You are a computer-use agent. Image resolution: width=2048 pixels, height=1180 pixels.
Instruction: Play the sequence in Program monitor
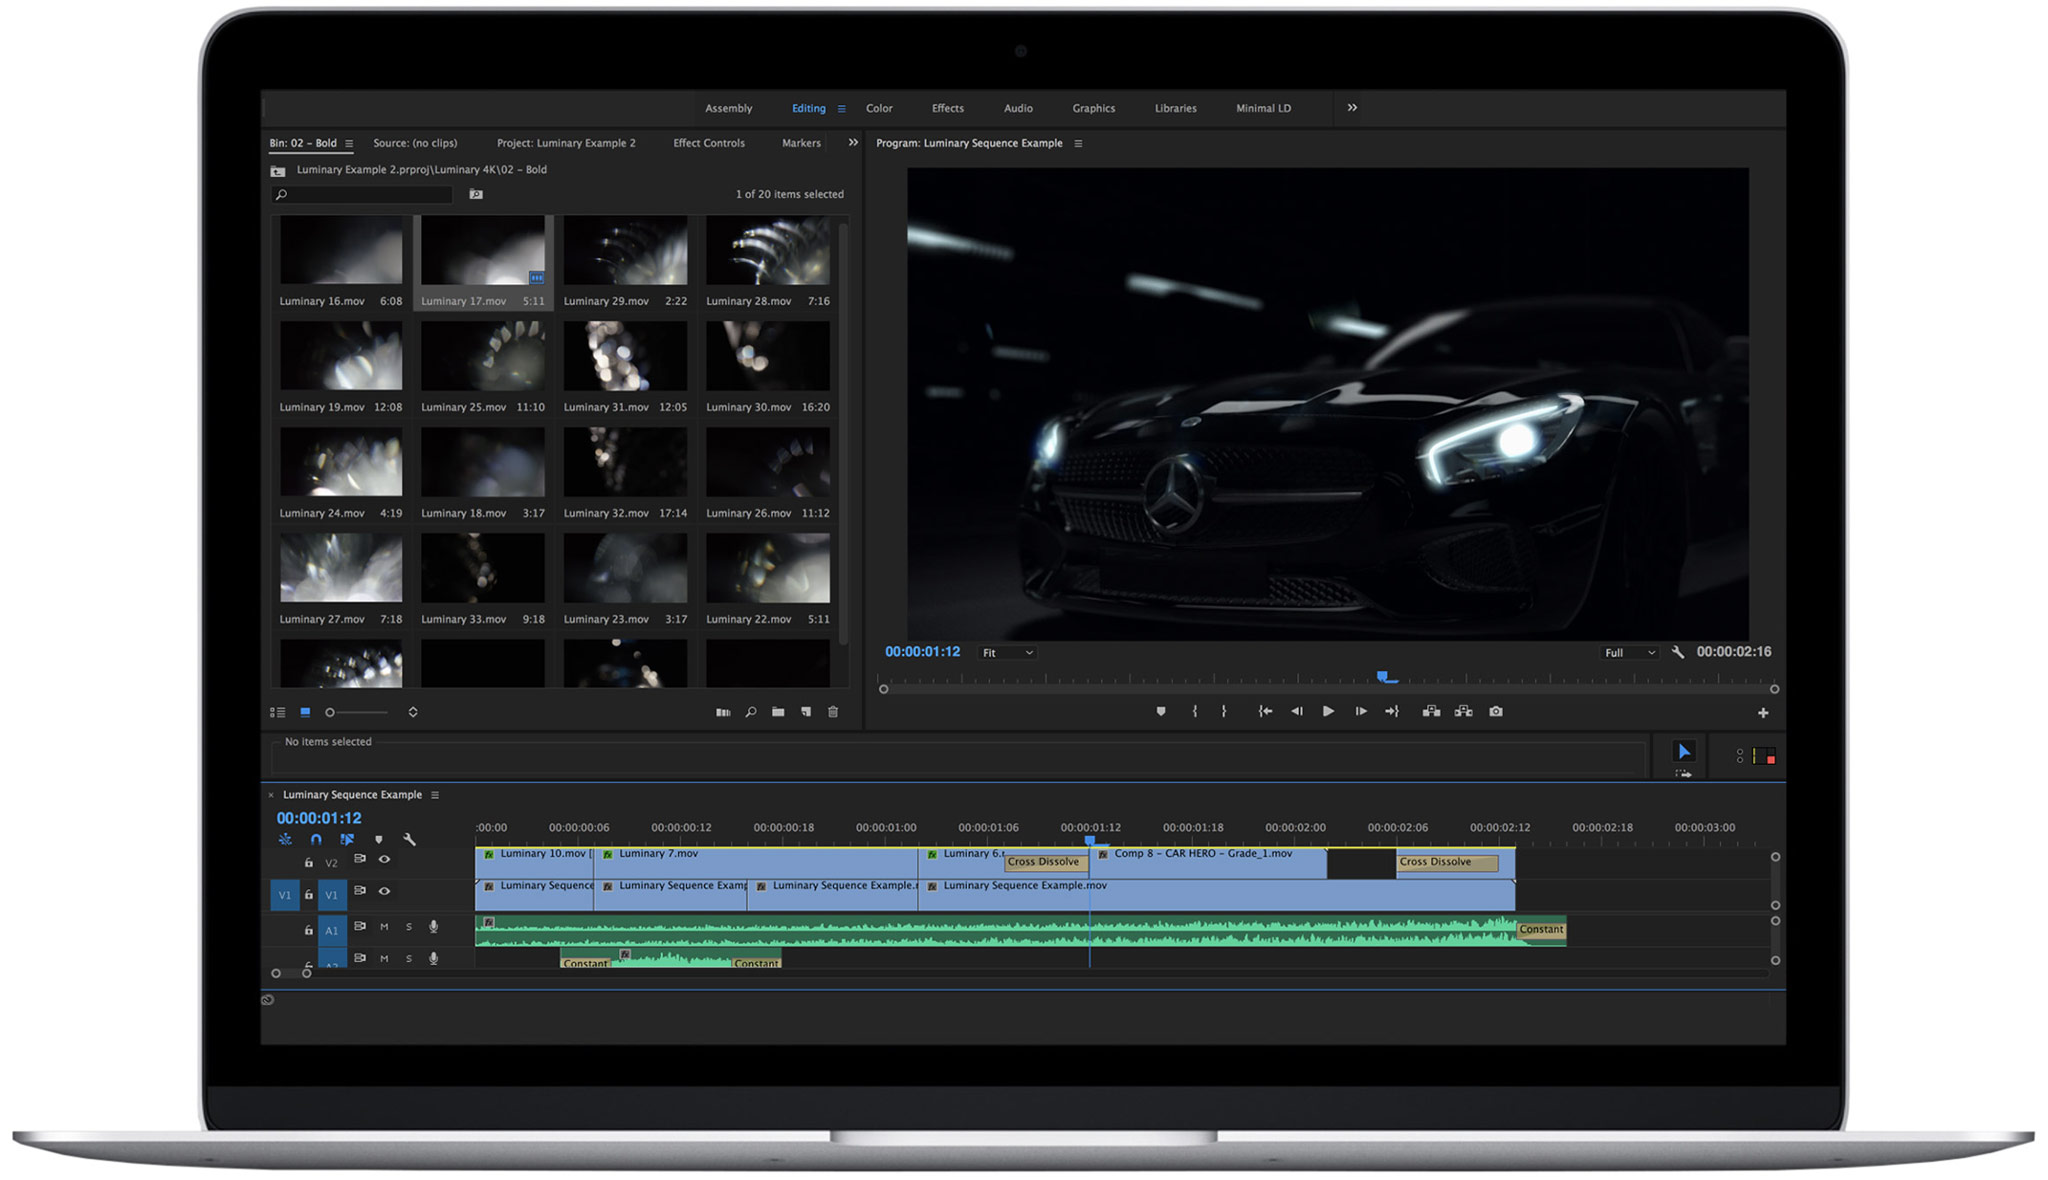[1328, 712]
